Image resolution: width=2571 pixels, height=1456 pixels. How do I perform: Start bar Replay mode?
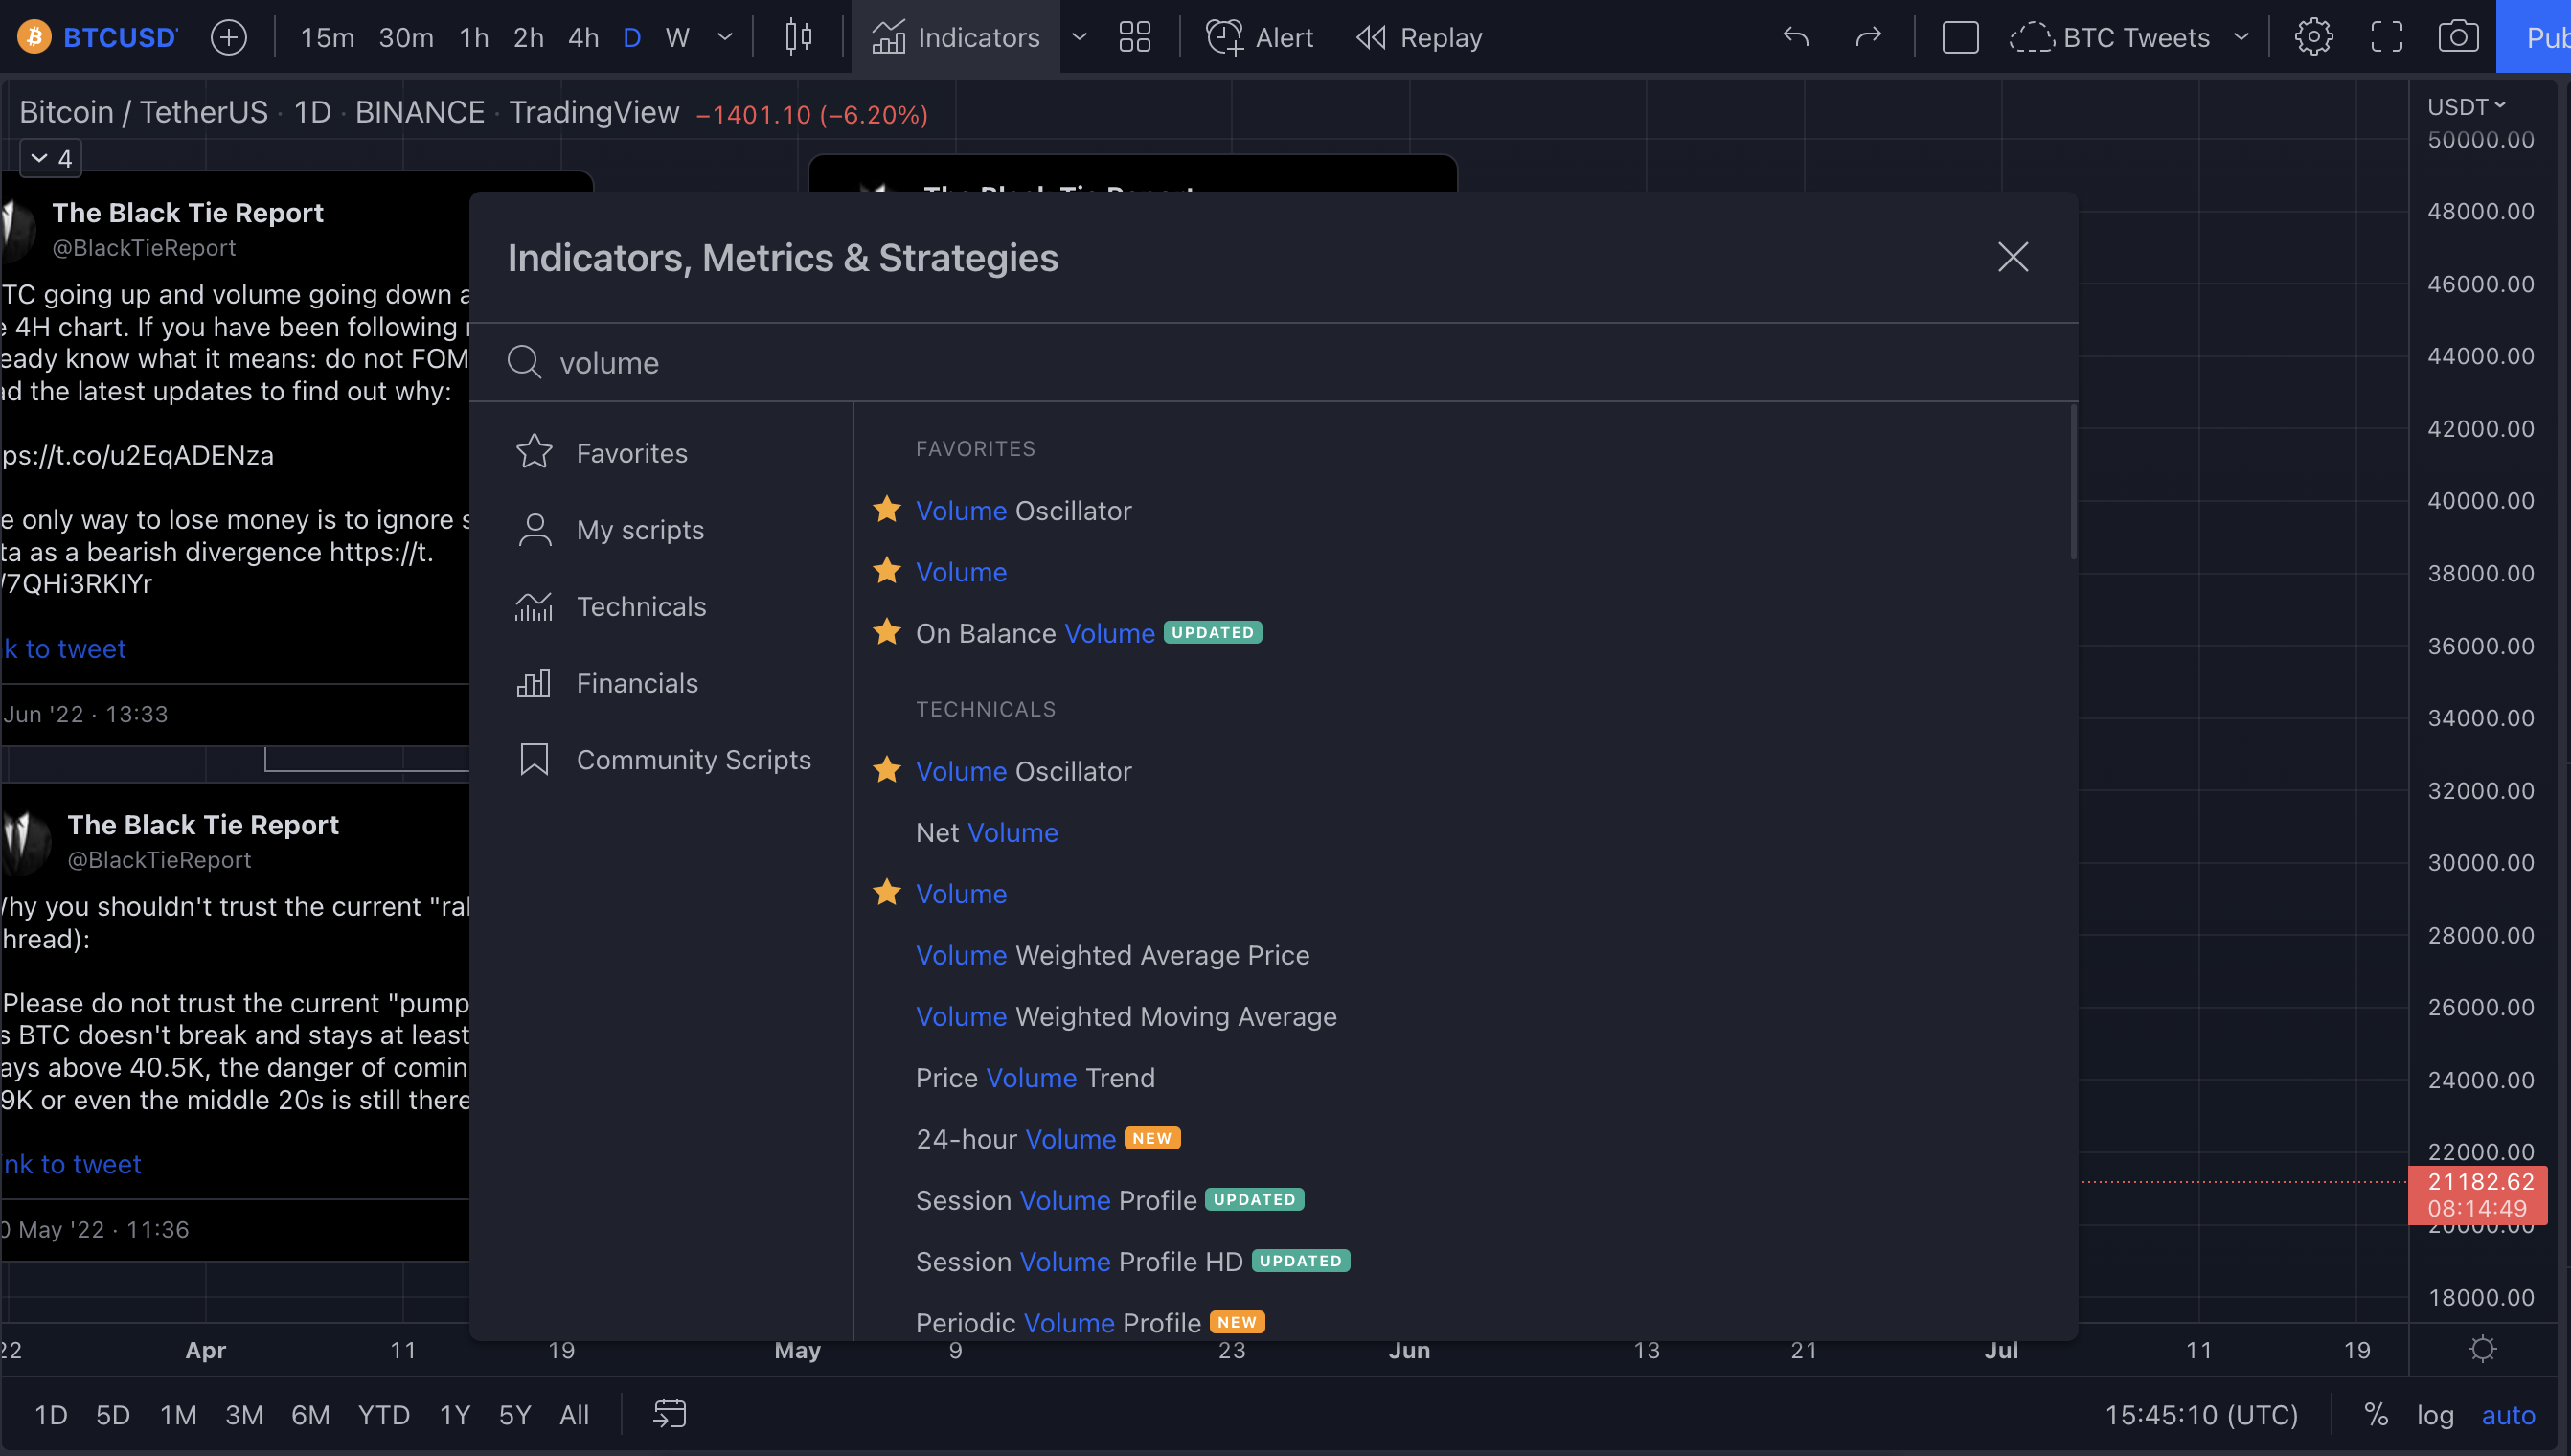click(x=1419, y=37)
